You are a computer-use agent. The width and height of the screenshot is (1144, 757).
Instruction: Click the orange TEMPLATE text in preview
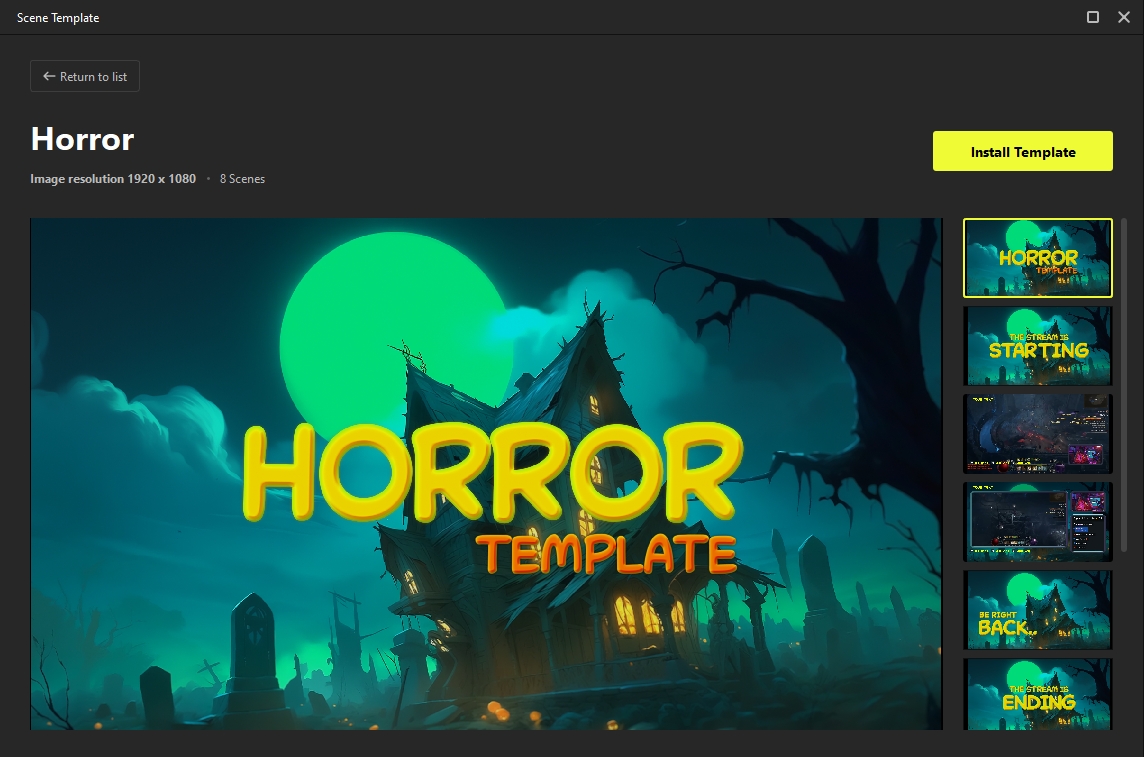pos(606,553)
